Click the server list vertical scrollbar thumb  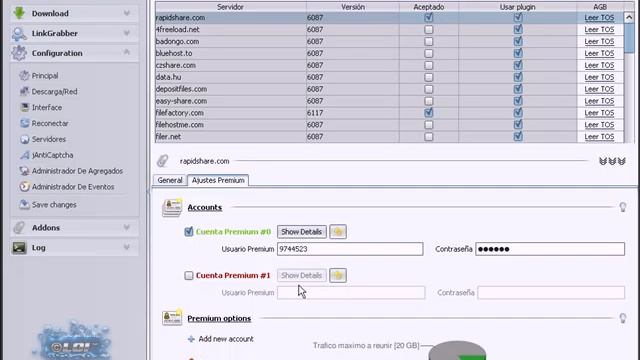[629, 38]
